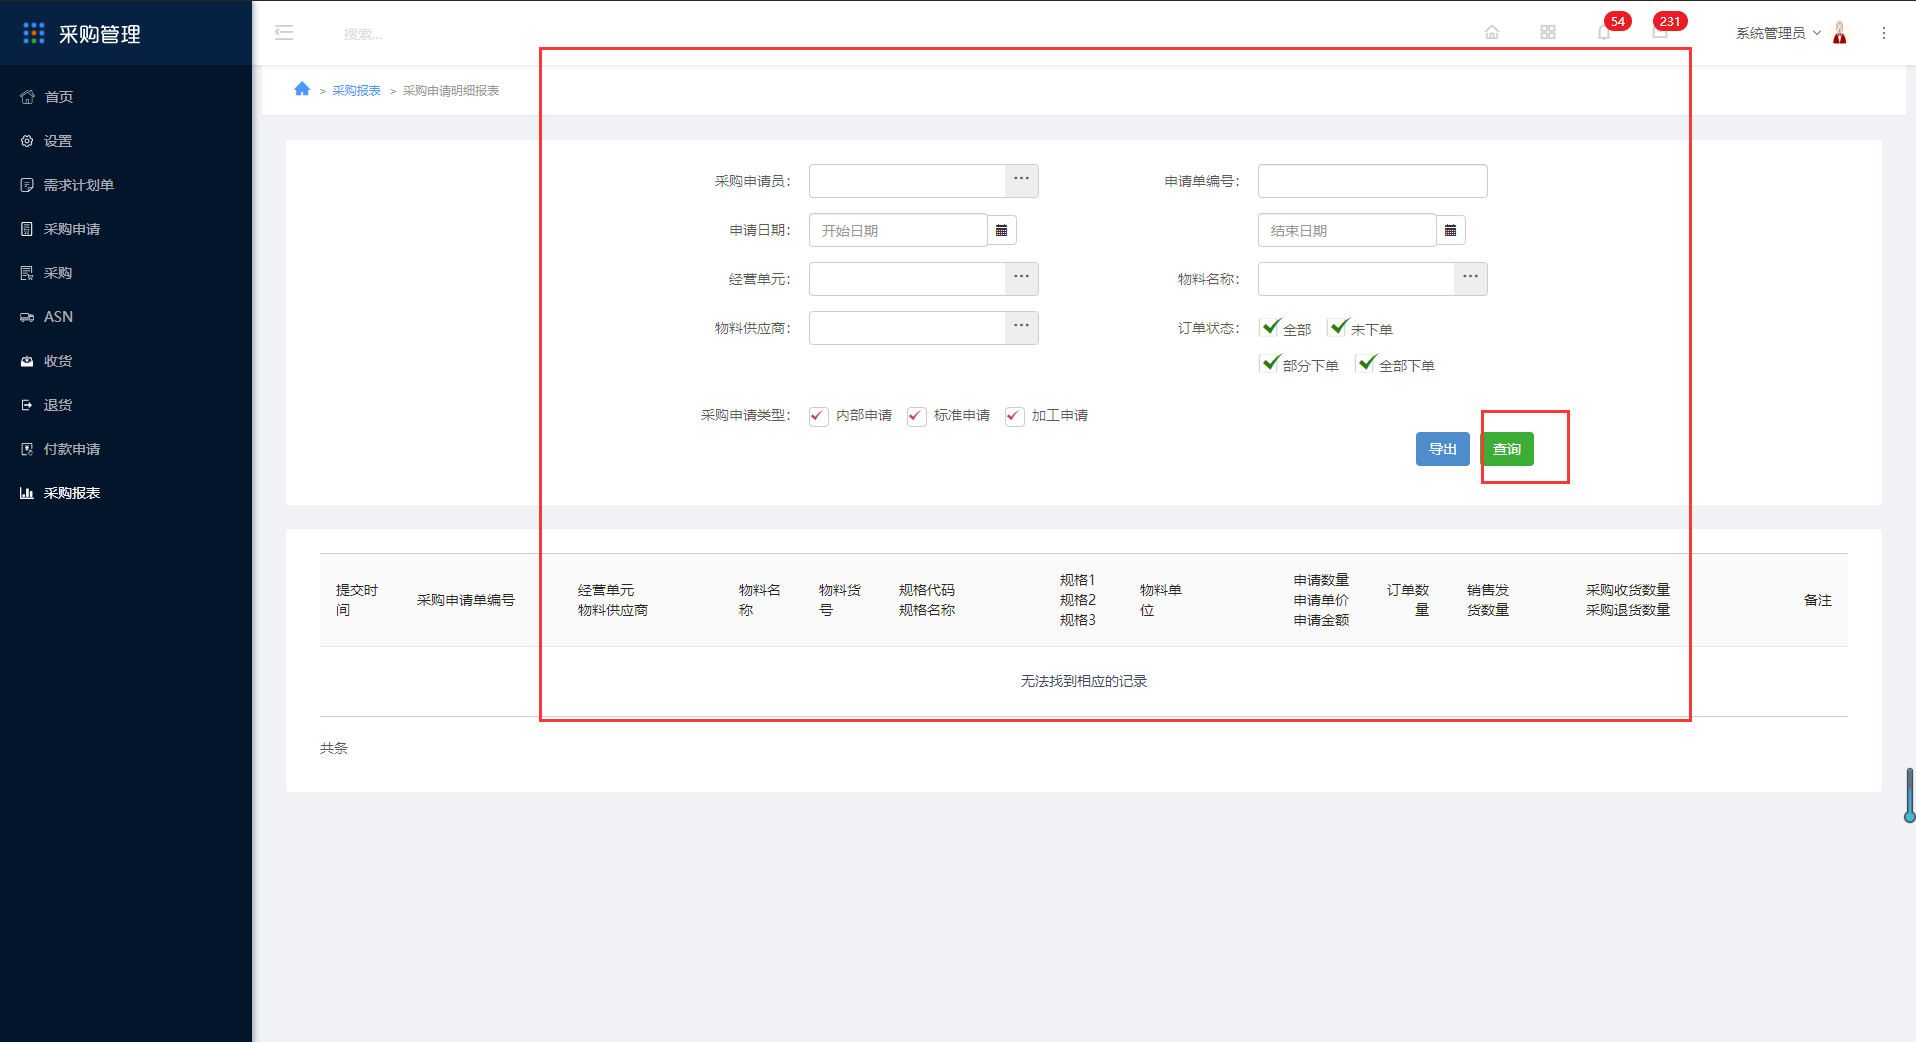This screenshot has height=1042, width=1916.
Task: Click 销售发货数量 column header
Action: 1488,600
